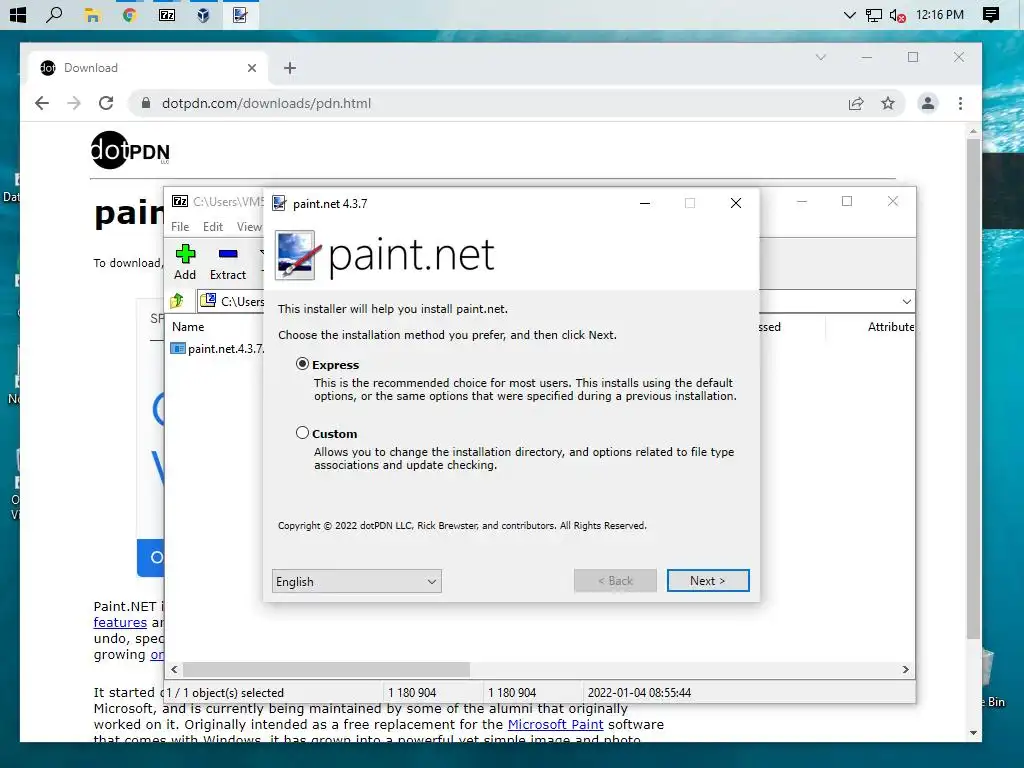Image resolution: width=1024 pixels, height=768 pixels.
Task: Click the Next button in installer
Action: click(x=708, y=581)
